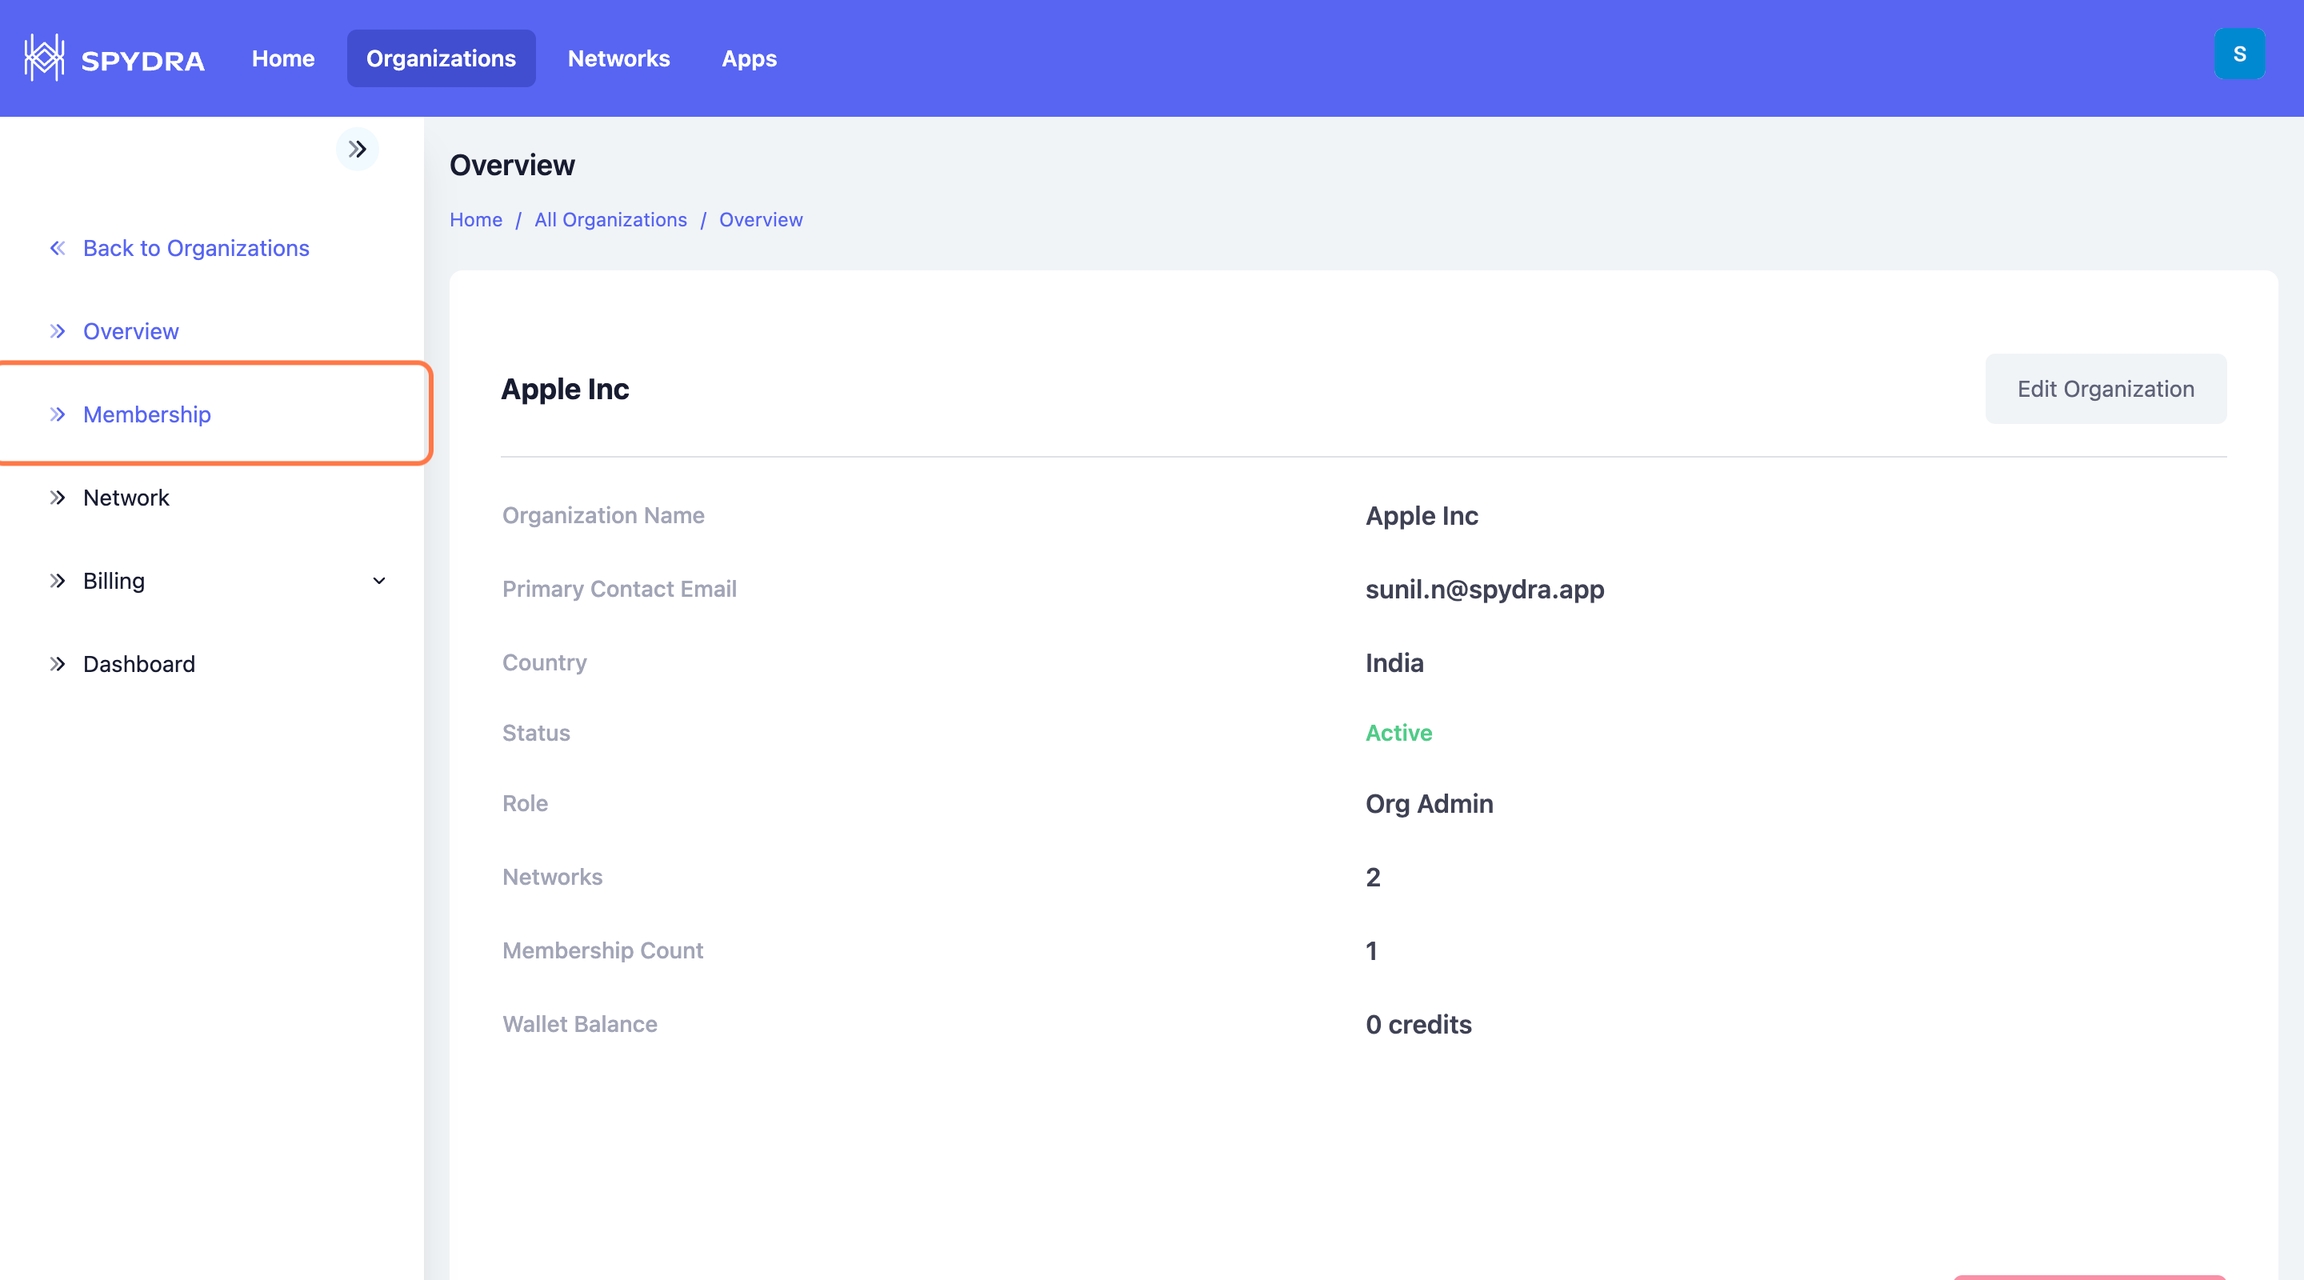Click chevron icon next to Membership
The height and width of the screenshot is (1280, 2304).
[58, 414]
